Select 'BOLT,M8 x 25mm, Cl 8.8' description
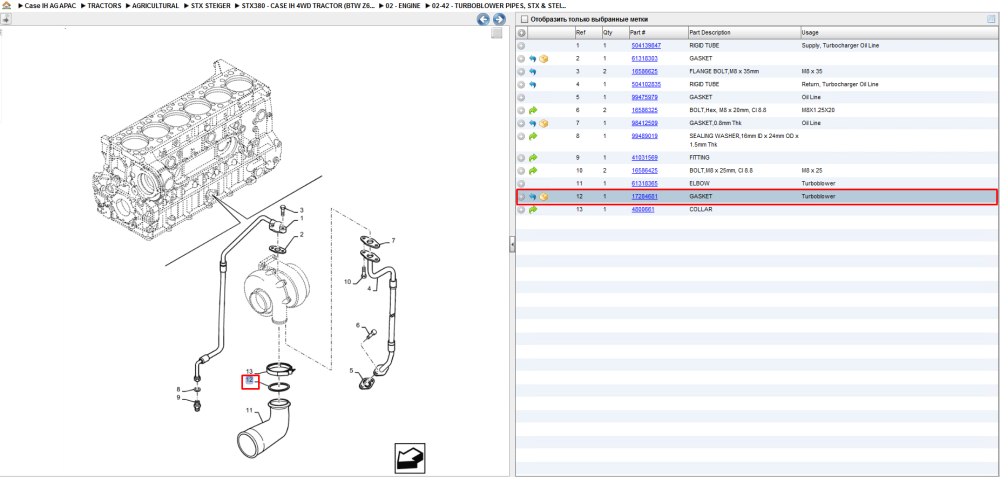The height and width of the screenshot is (477, 1000). (723, 170)
